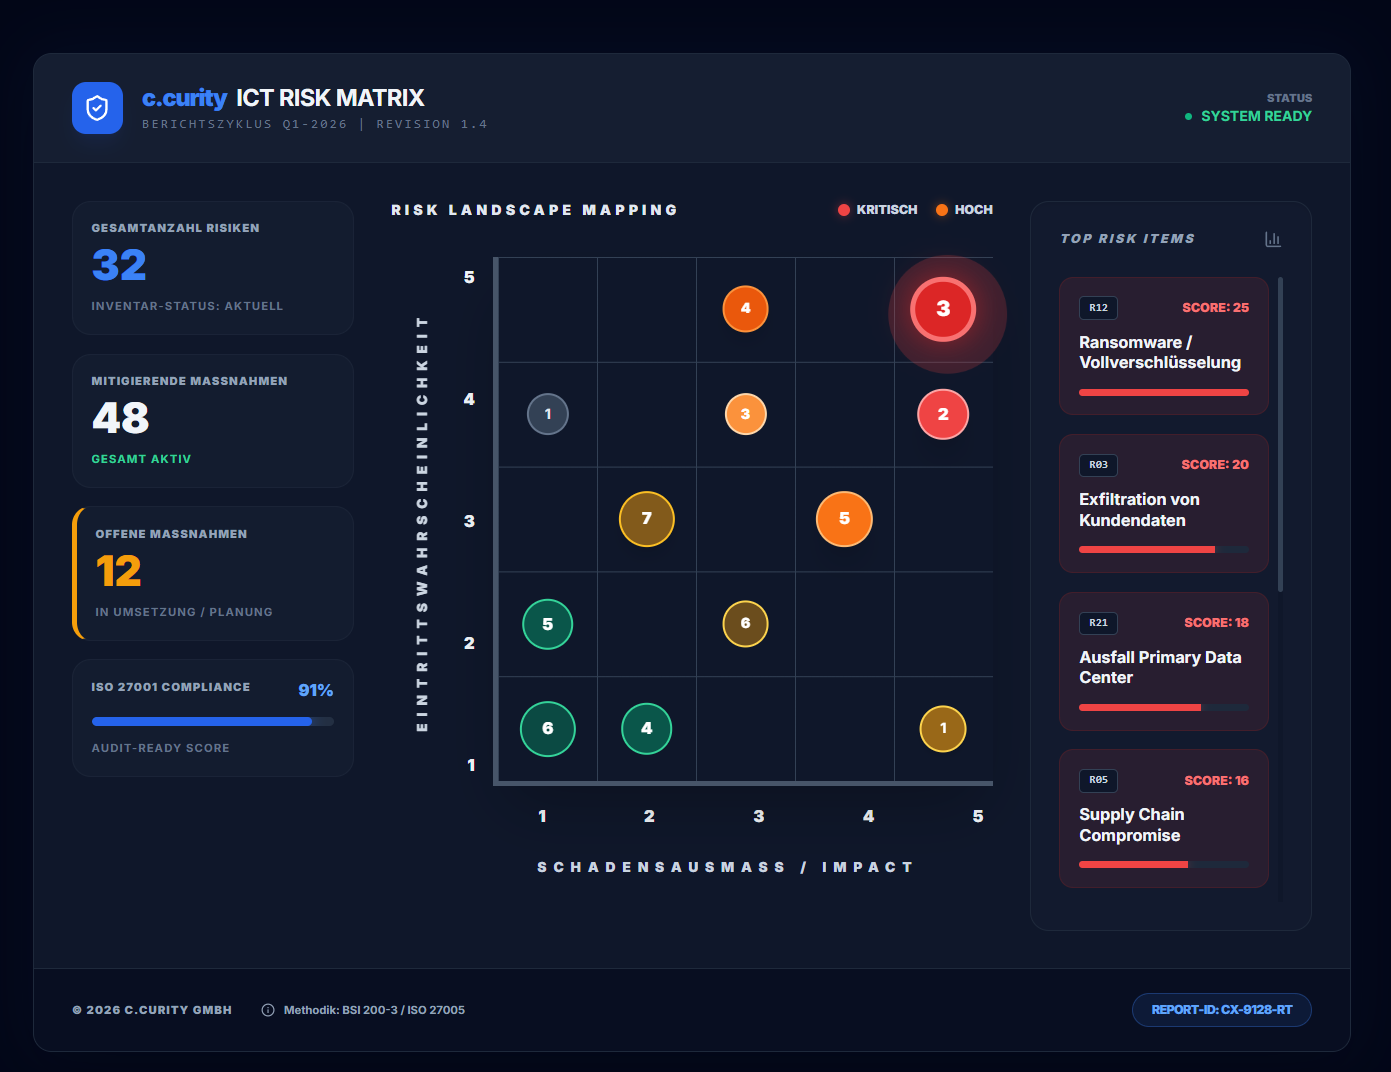Viewport: 1391px width, 1072px height.
Task: Click the blue shield logo icon
Action: 97,108
